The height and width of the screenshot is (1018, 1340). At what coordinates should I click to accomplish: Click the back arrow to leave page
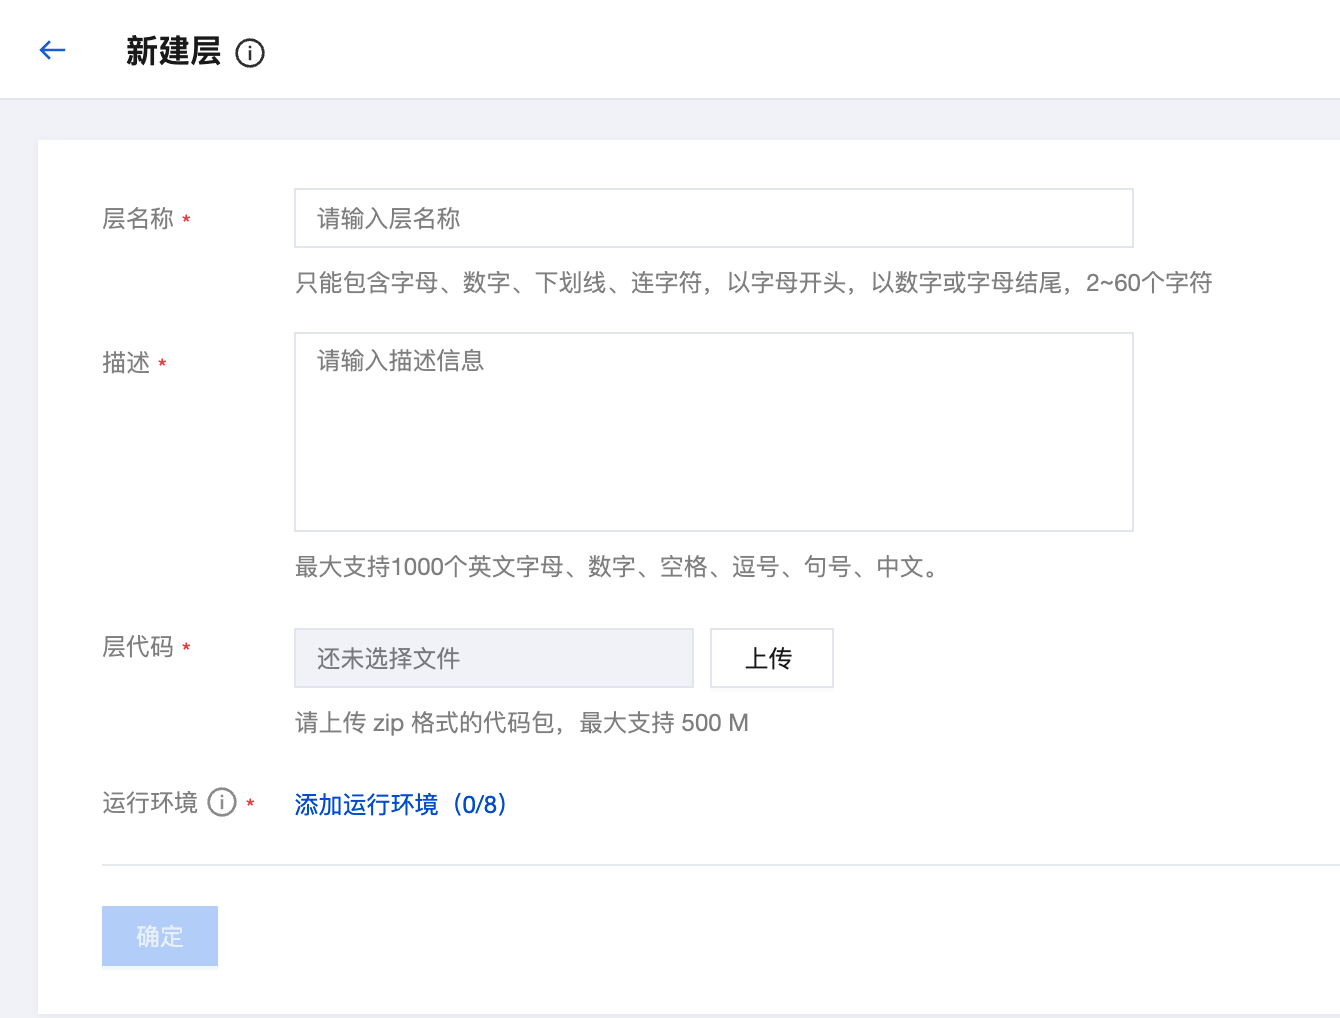pyautogui.click(x=52, y=50)
